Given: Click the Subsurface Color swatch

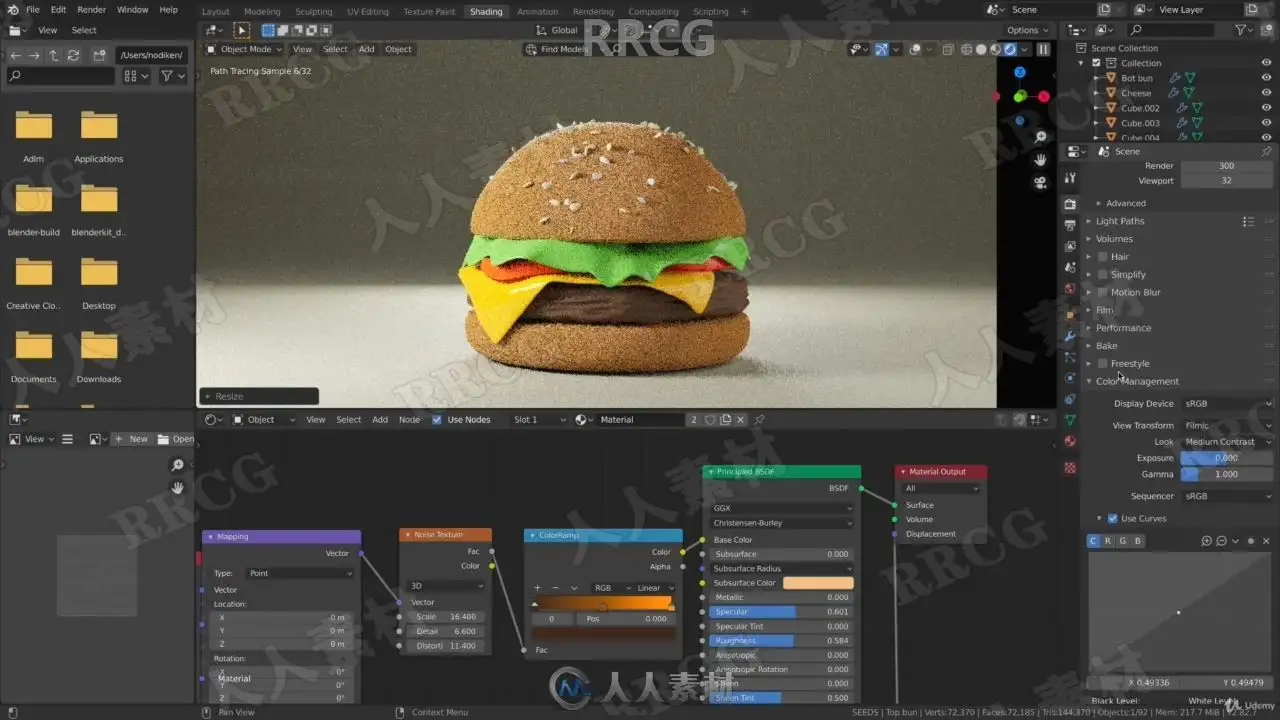Looking at the screenshot, I should pos(818,583).
